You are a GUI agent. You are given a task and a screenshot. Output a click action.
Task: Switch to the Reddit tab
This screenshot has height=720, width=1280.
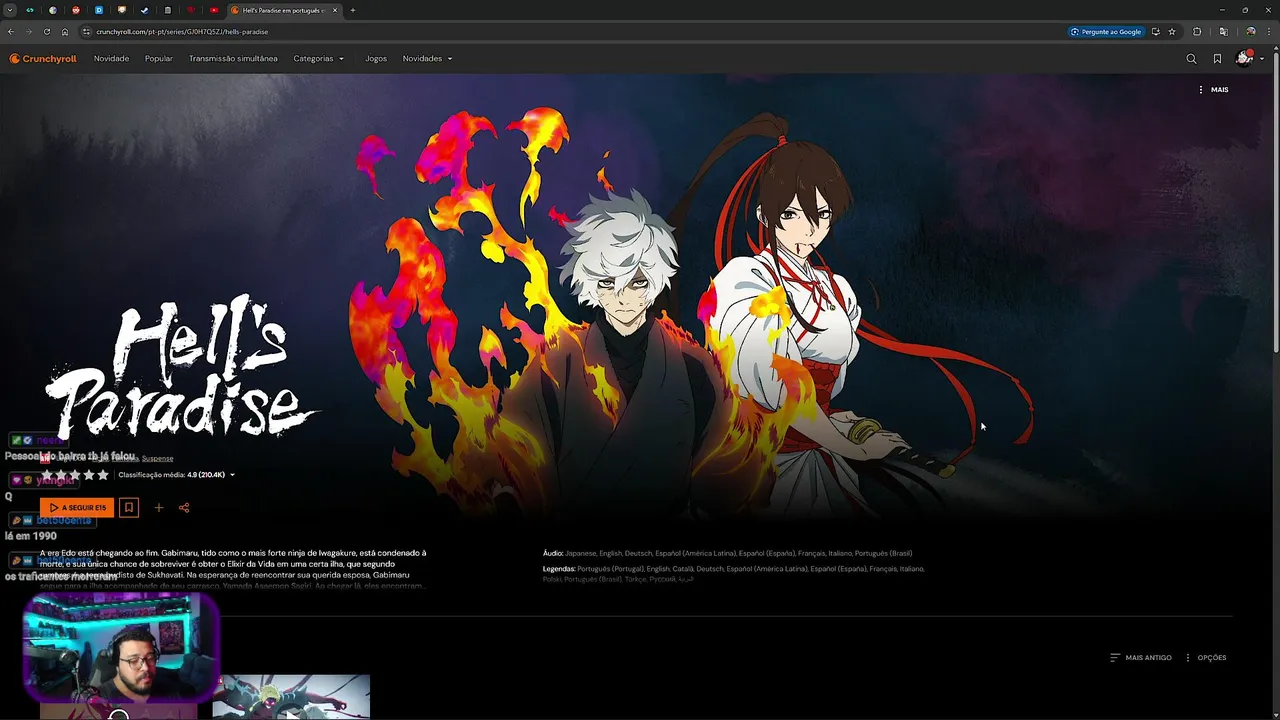pyautogui.click(x=76, y=10)
